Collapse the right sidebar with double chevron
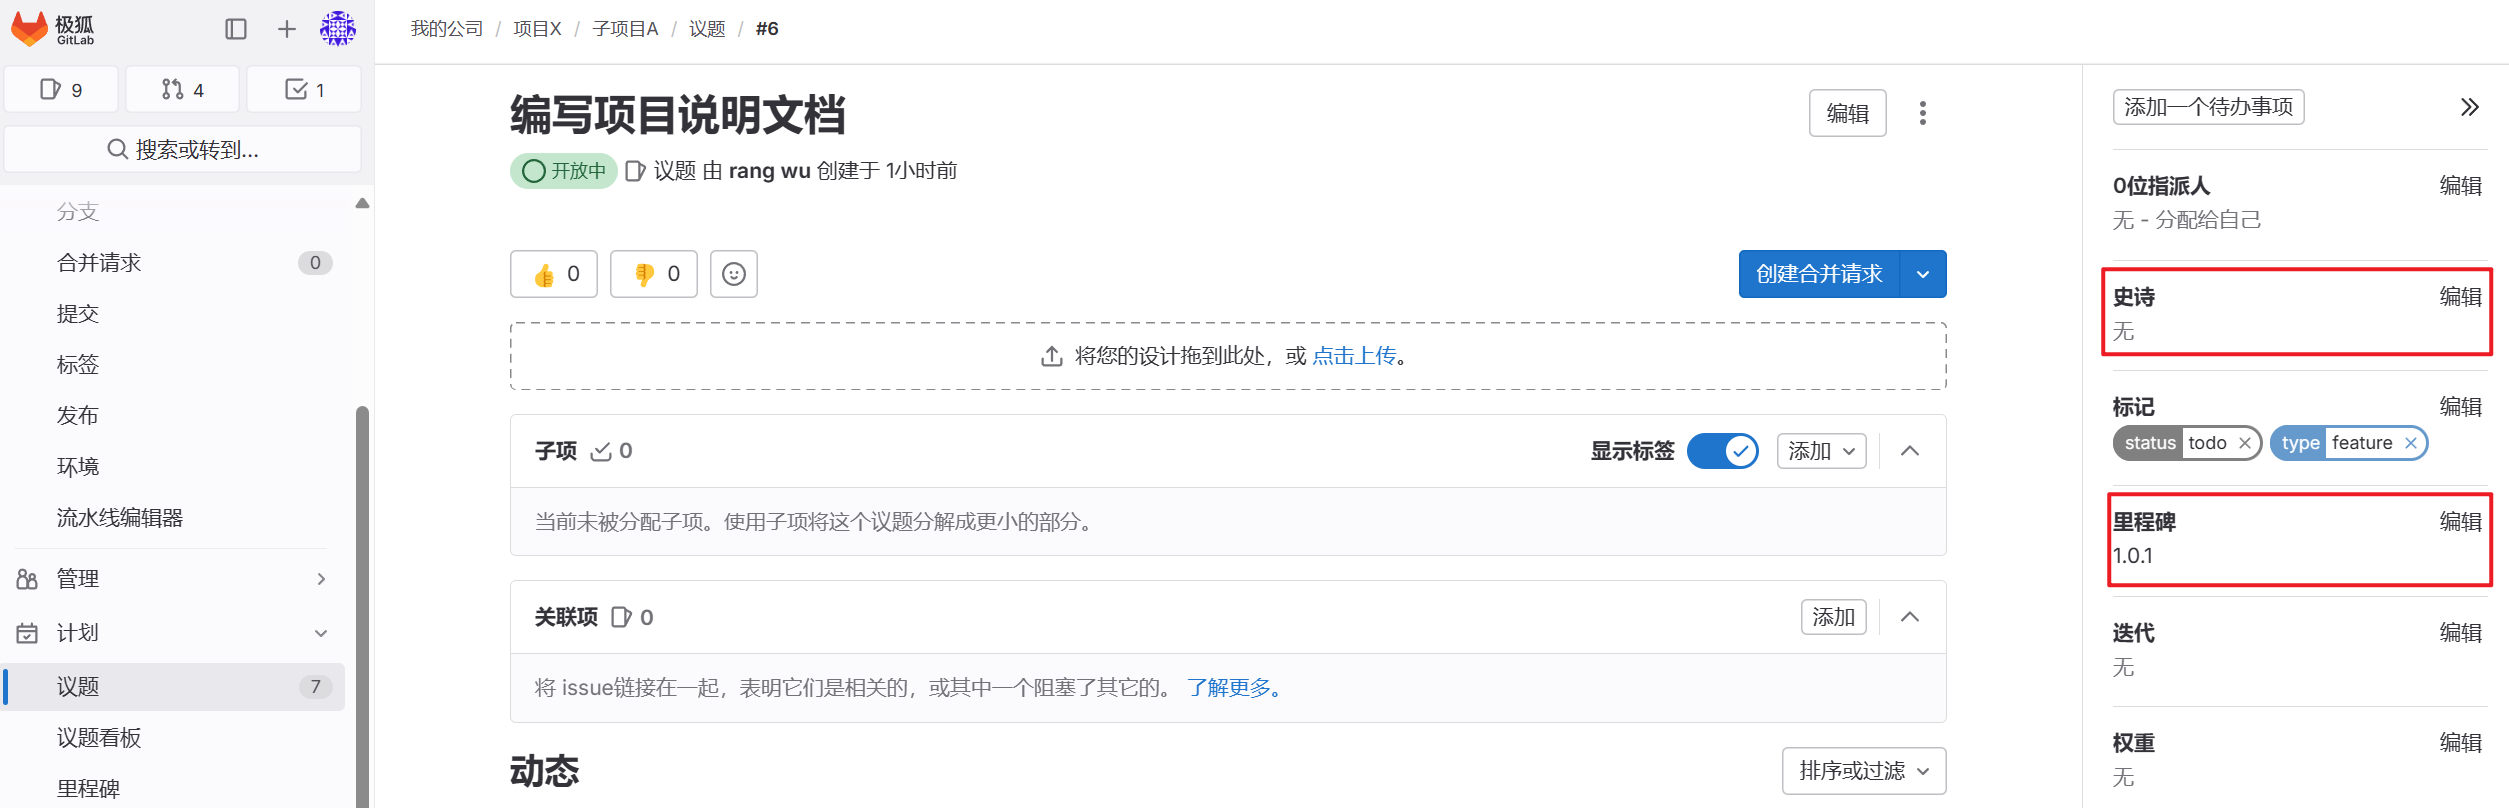 point(2469,107)
